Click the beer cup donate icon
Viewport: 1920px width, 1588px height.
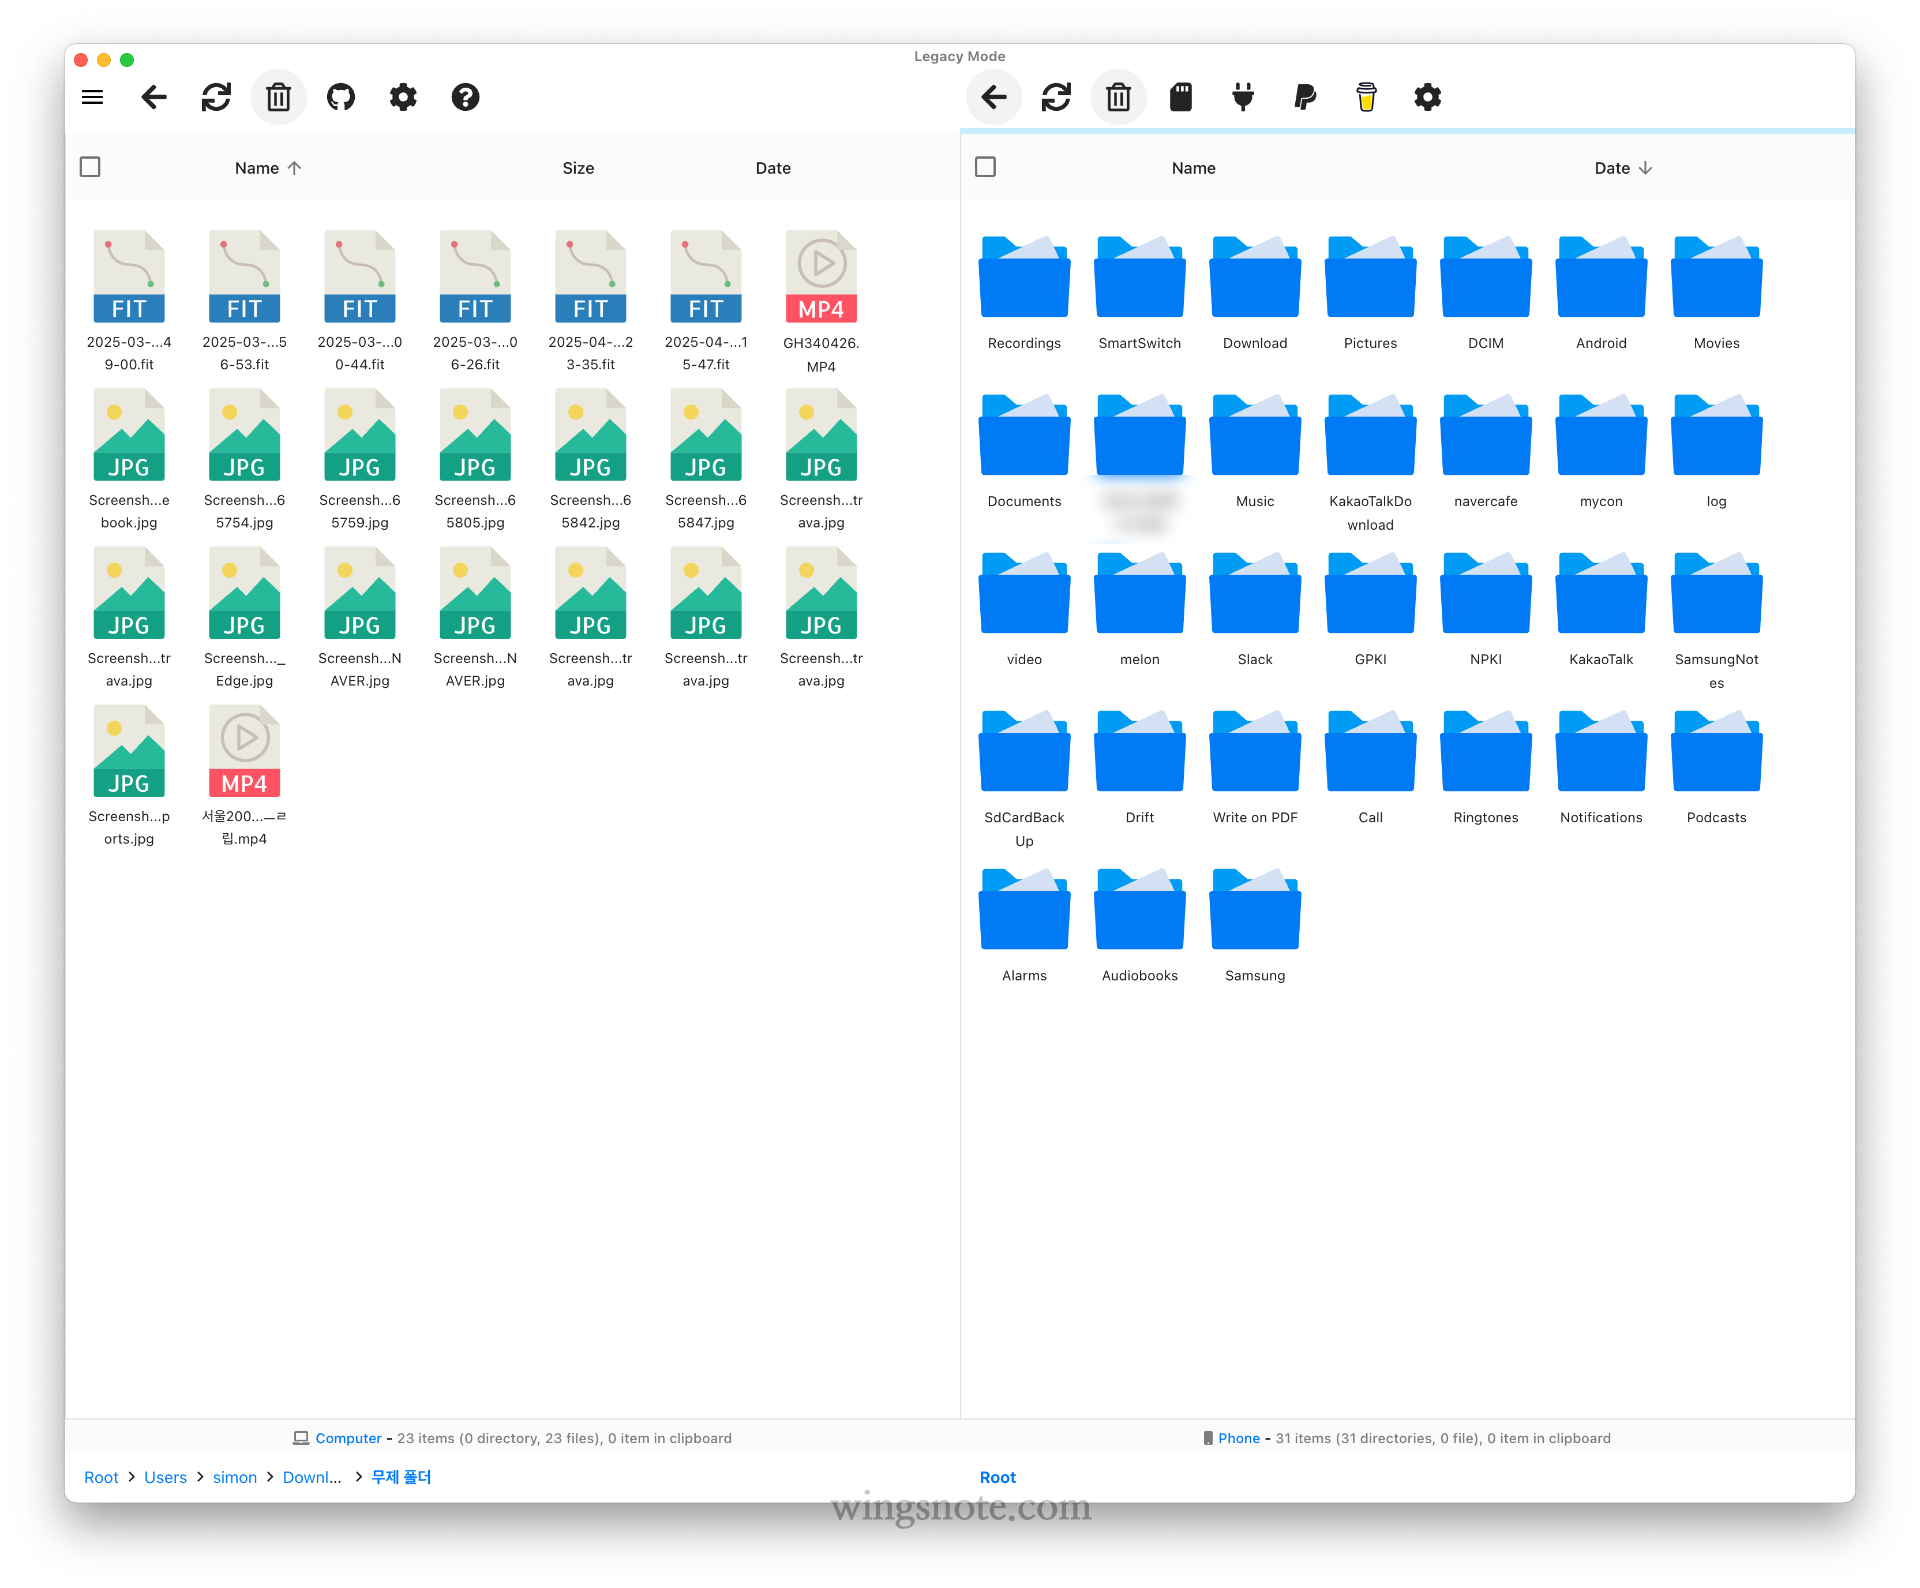pos(1366,97)
